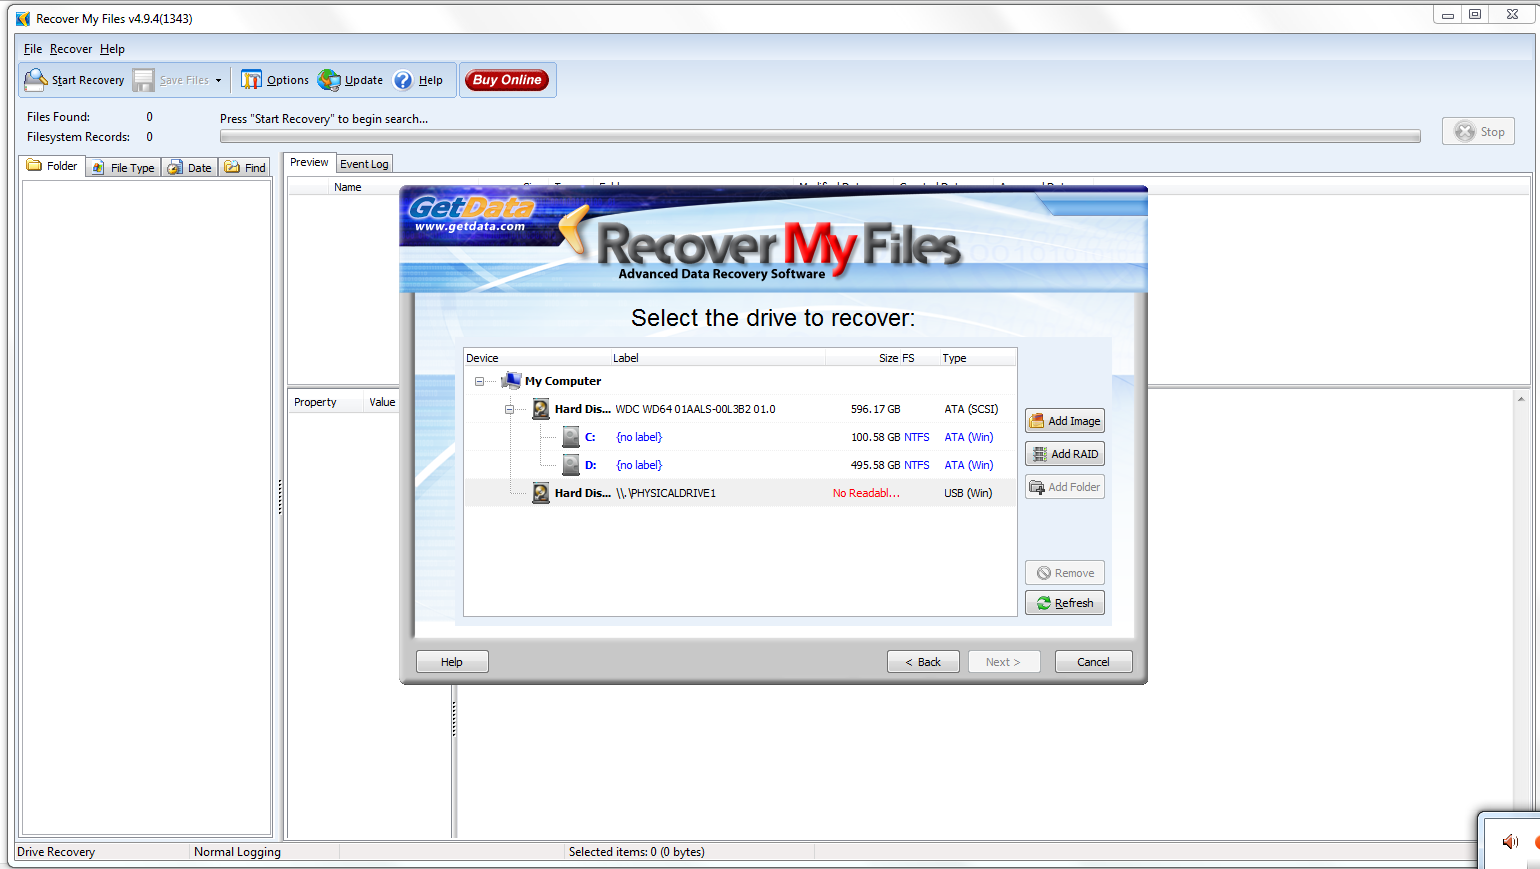The width and height of the screenshot is (1540, 869).
Task: Click the Value column header
Action: click(382, 402)
